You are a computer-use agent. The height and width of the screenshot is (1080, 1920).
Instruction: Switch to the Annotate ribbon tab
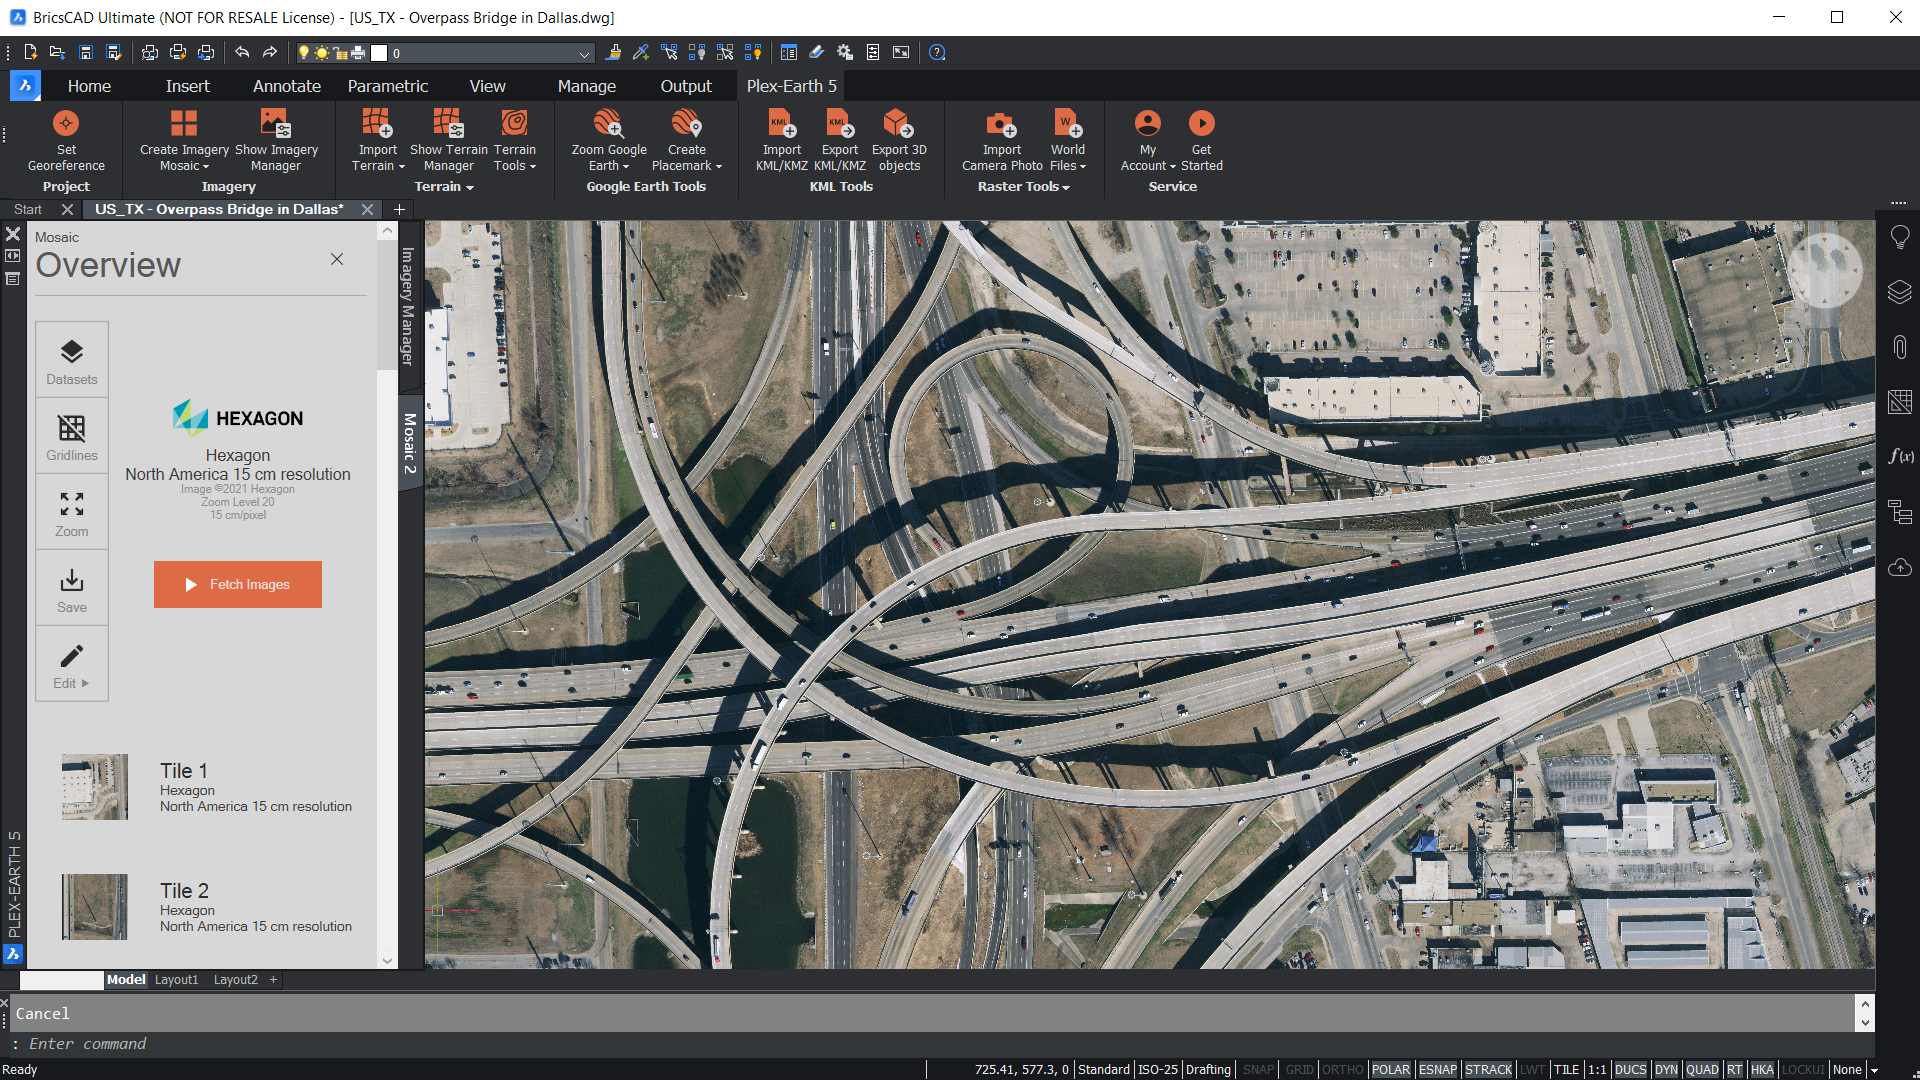point(286,86)
